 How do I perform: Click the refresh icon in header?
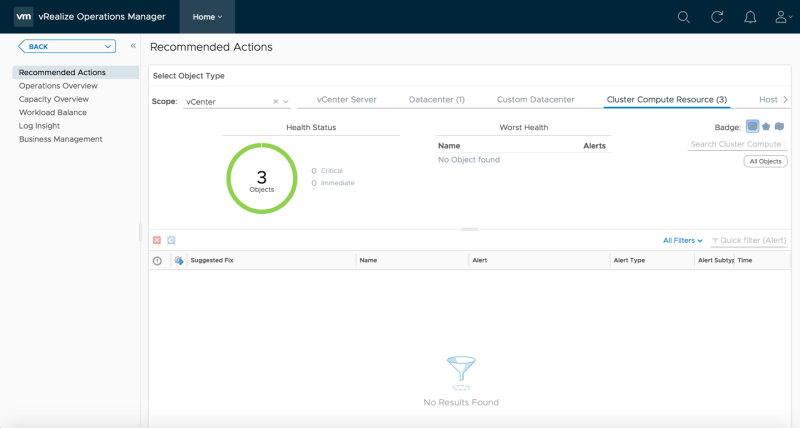(x=717, y=17)
